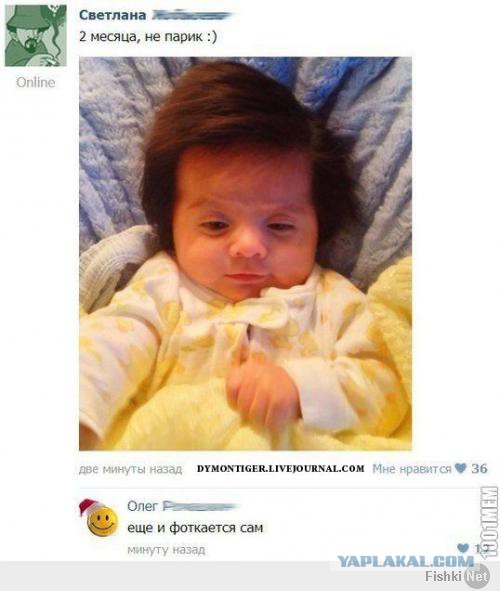Open Светлана's profile name link
Viewport: 500px width, 591px height.
pyautogui.click(x=113, y=15)
